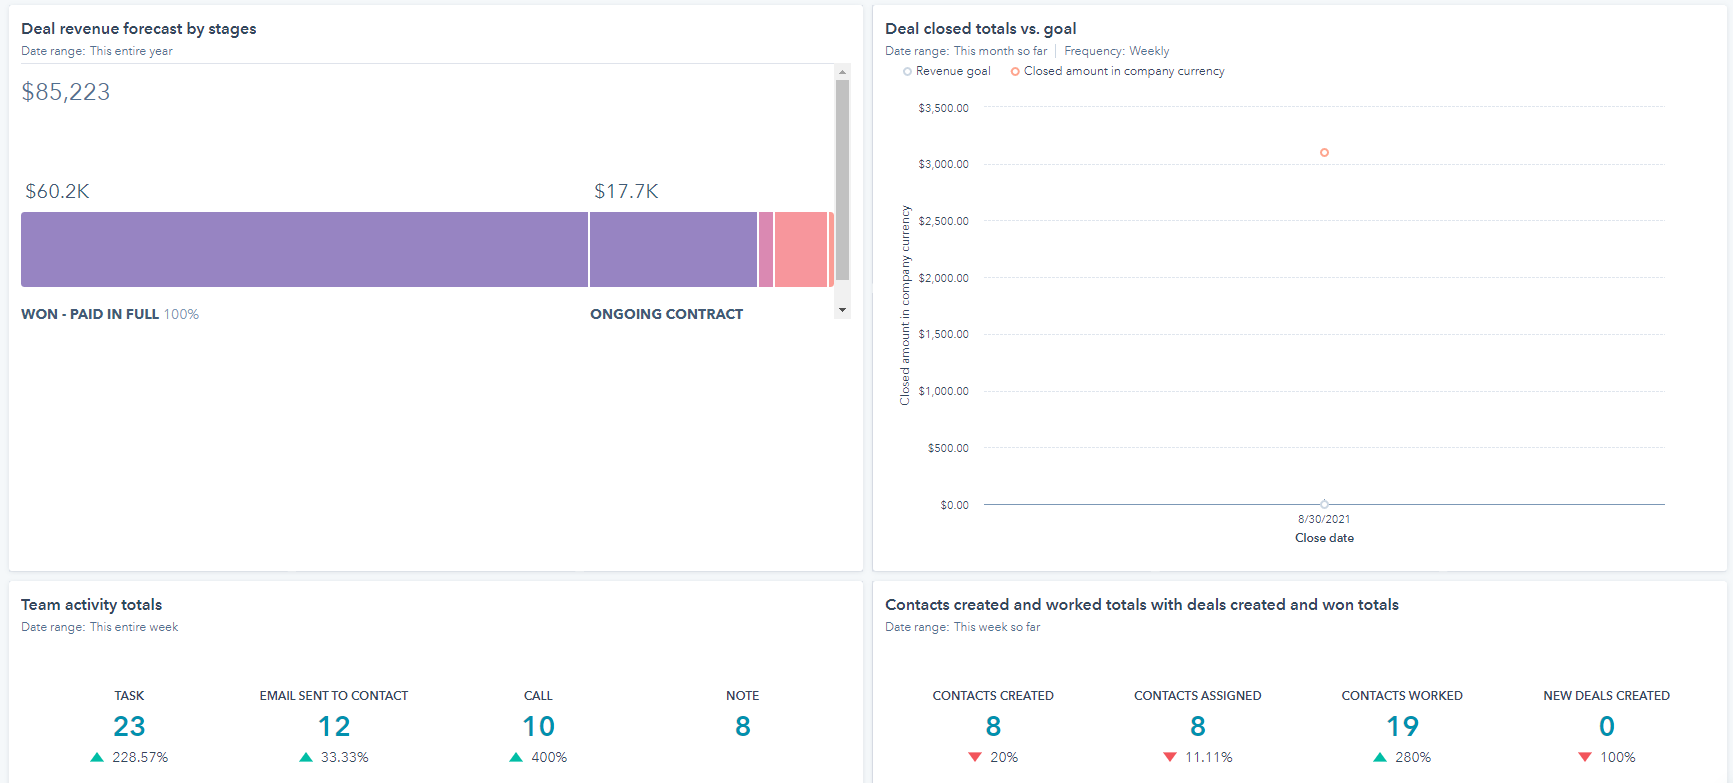The image size is (1733, 783).
Task: Click the forecast chart's vertical scrollbar thumb
Action: coord(842,180)
